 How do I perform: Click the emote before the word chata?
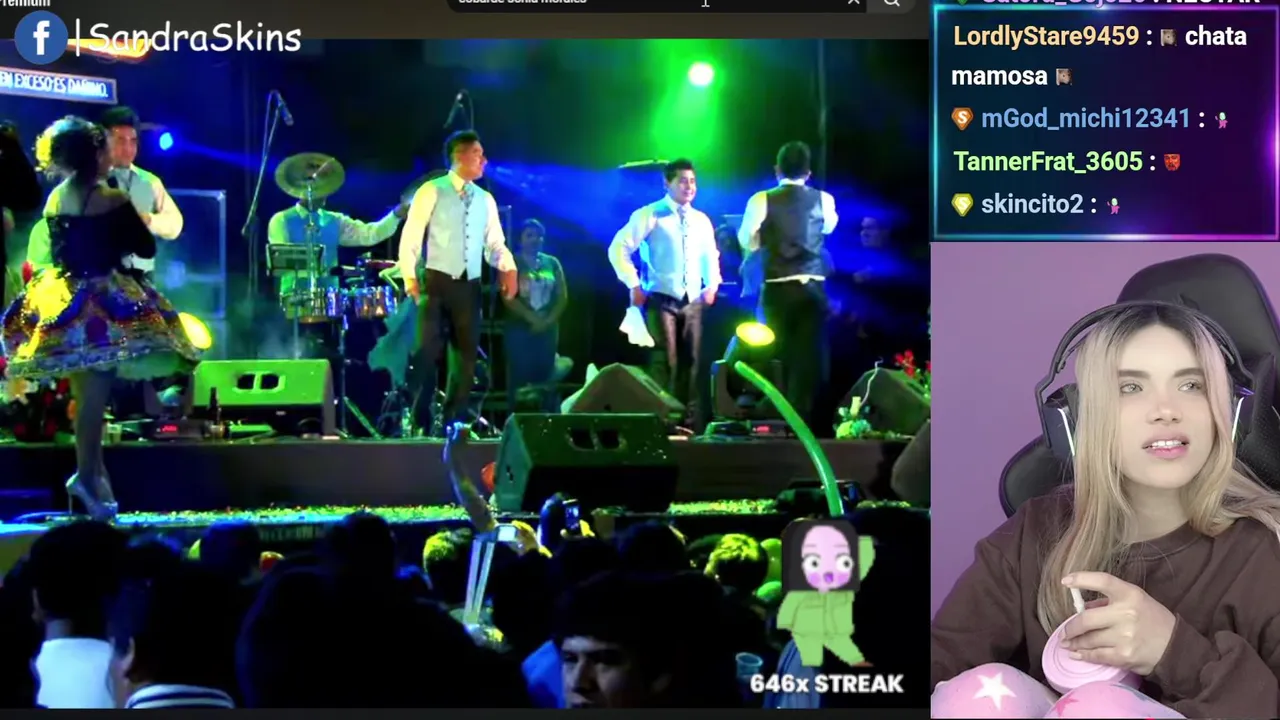[1167, 37]
